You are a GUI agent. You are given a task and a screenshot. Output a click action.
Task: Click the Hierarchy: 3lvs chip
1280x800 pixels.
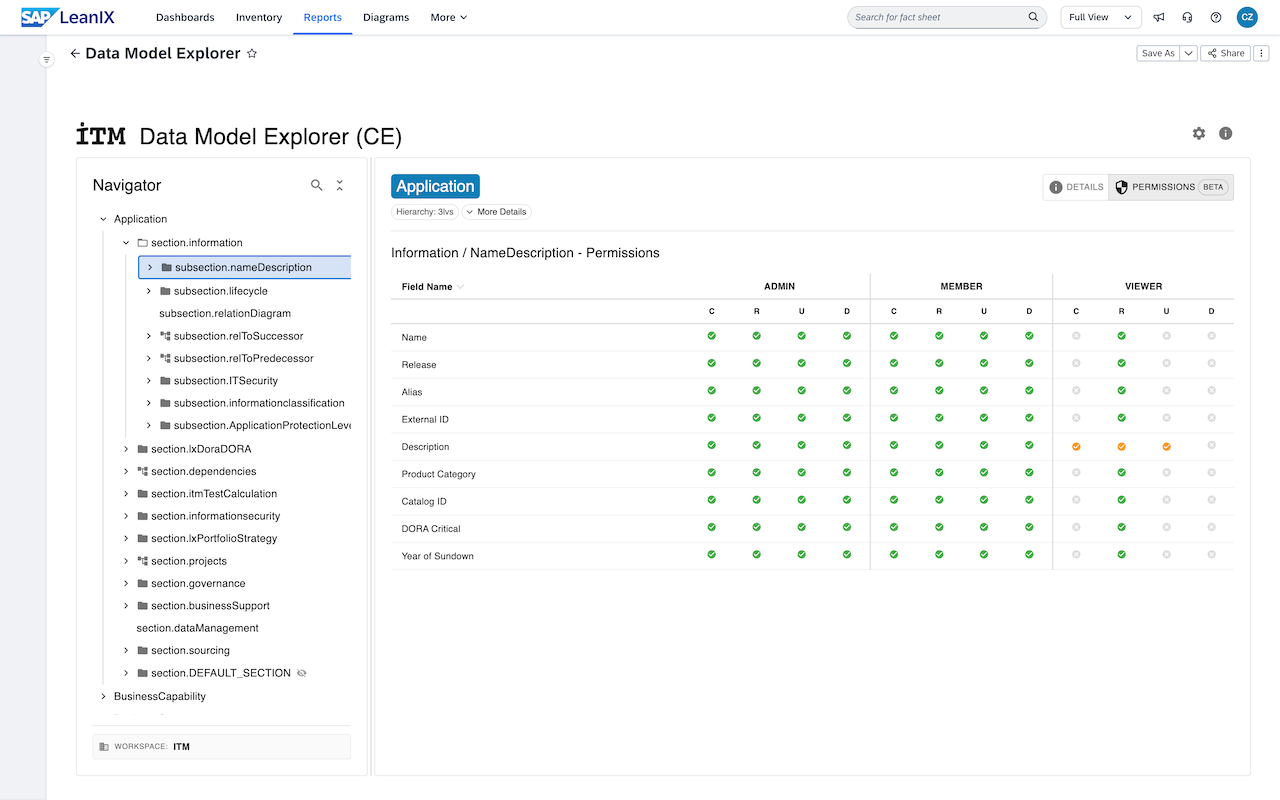click(425, 212)
